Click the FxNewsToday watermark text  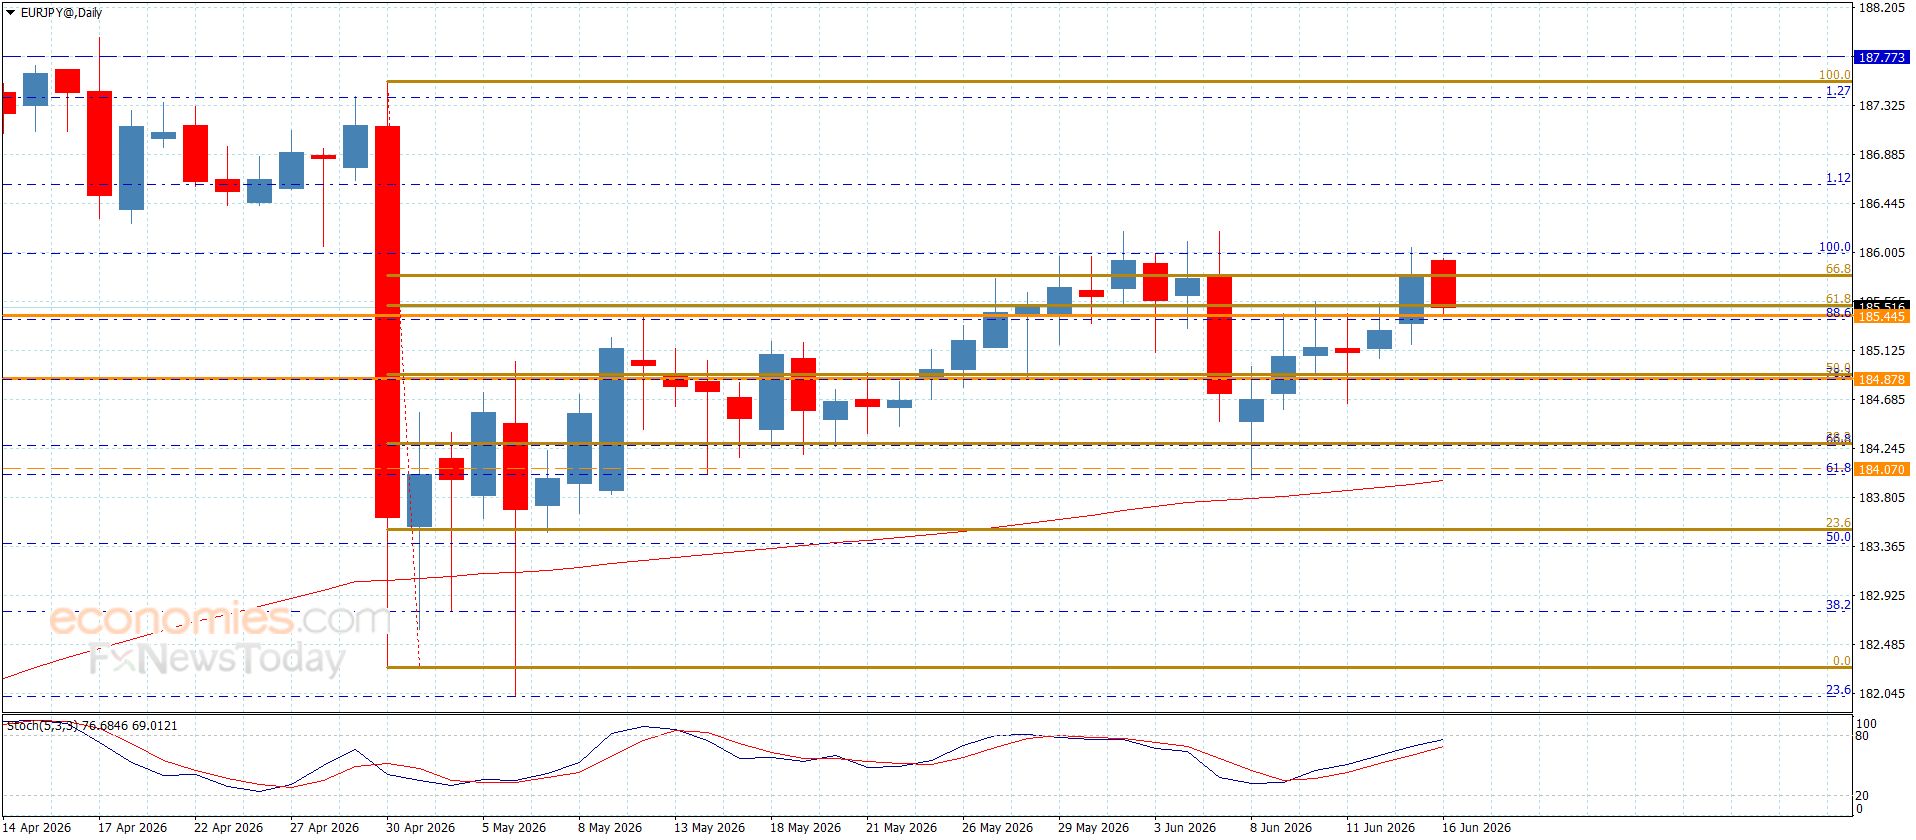click(216, 660)
